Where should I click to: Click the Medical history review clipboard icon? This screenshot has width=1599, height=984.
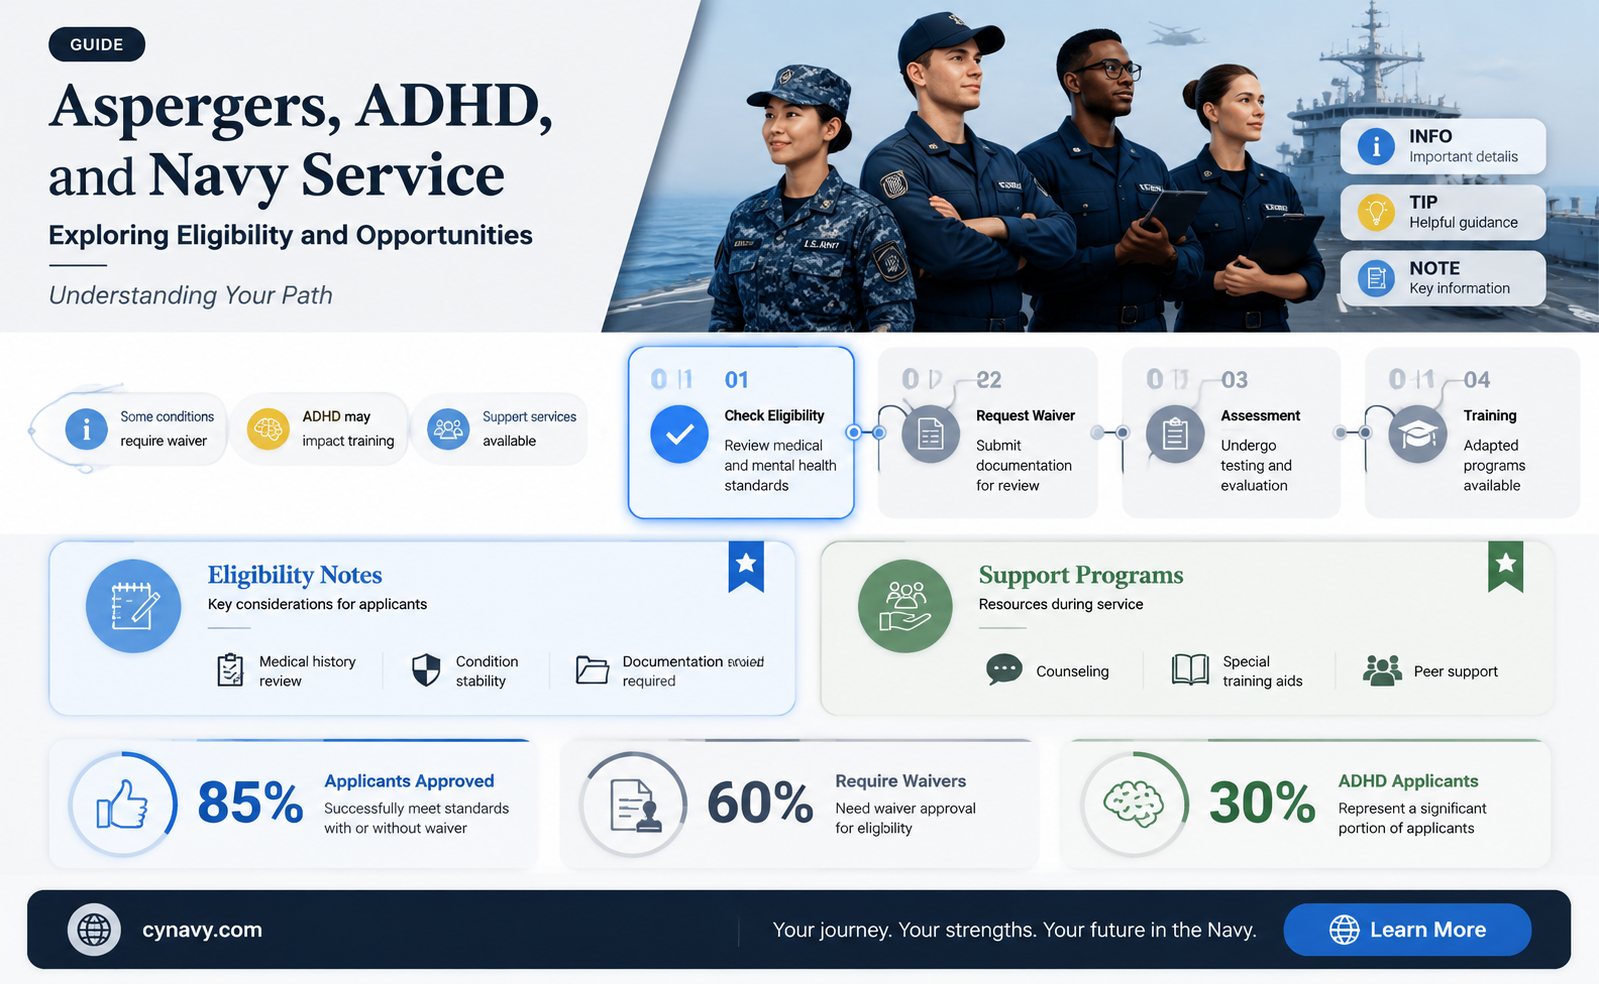[230, 670]
